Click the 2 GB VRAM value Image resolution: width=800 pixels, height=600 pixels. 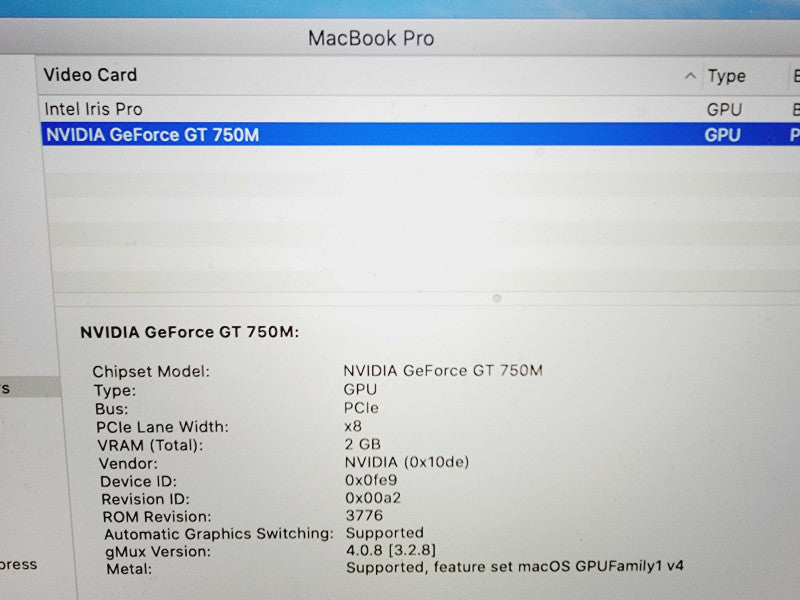pyautogui.click(x=363, y=444)
